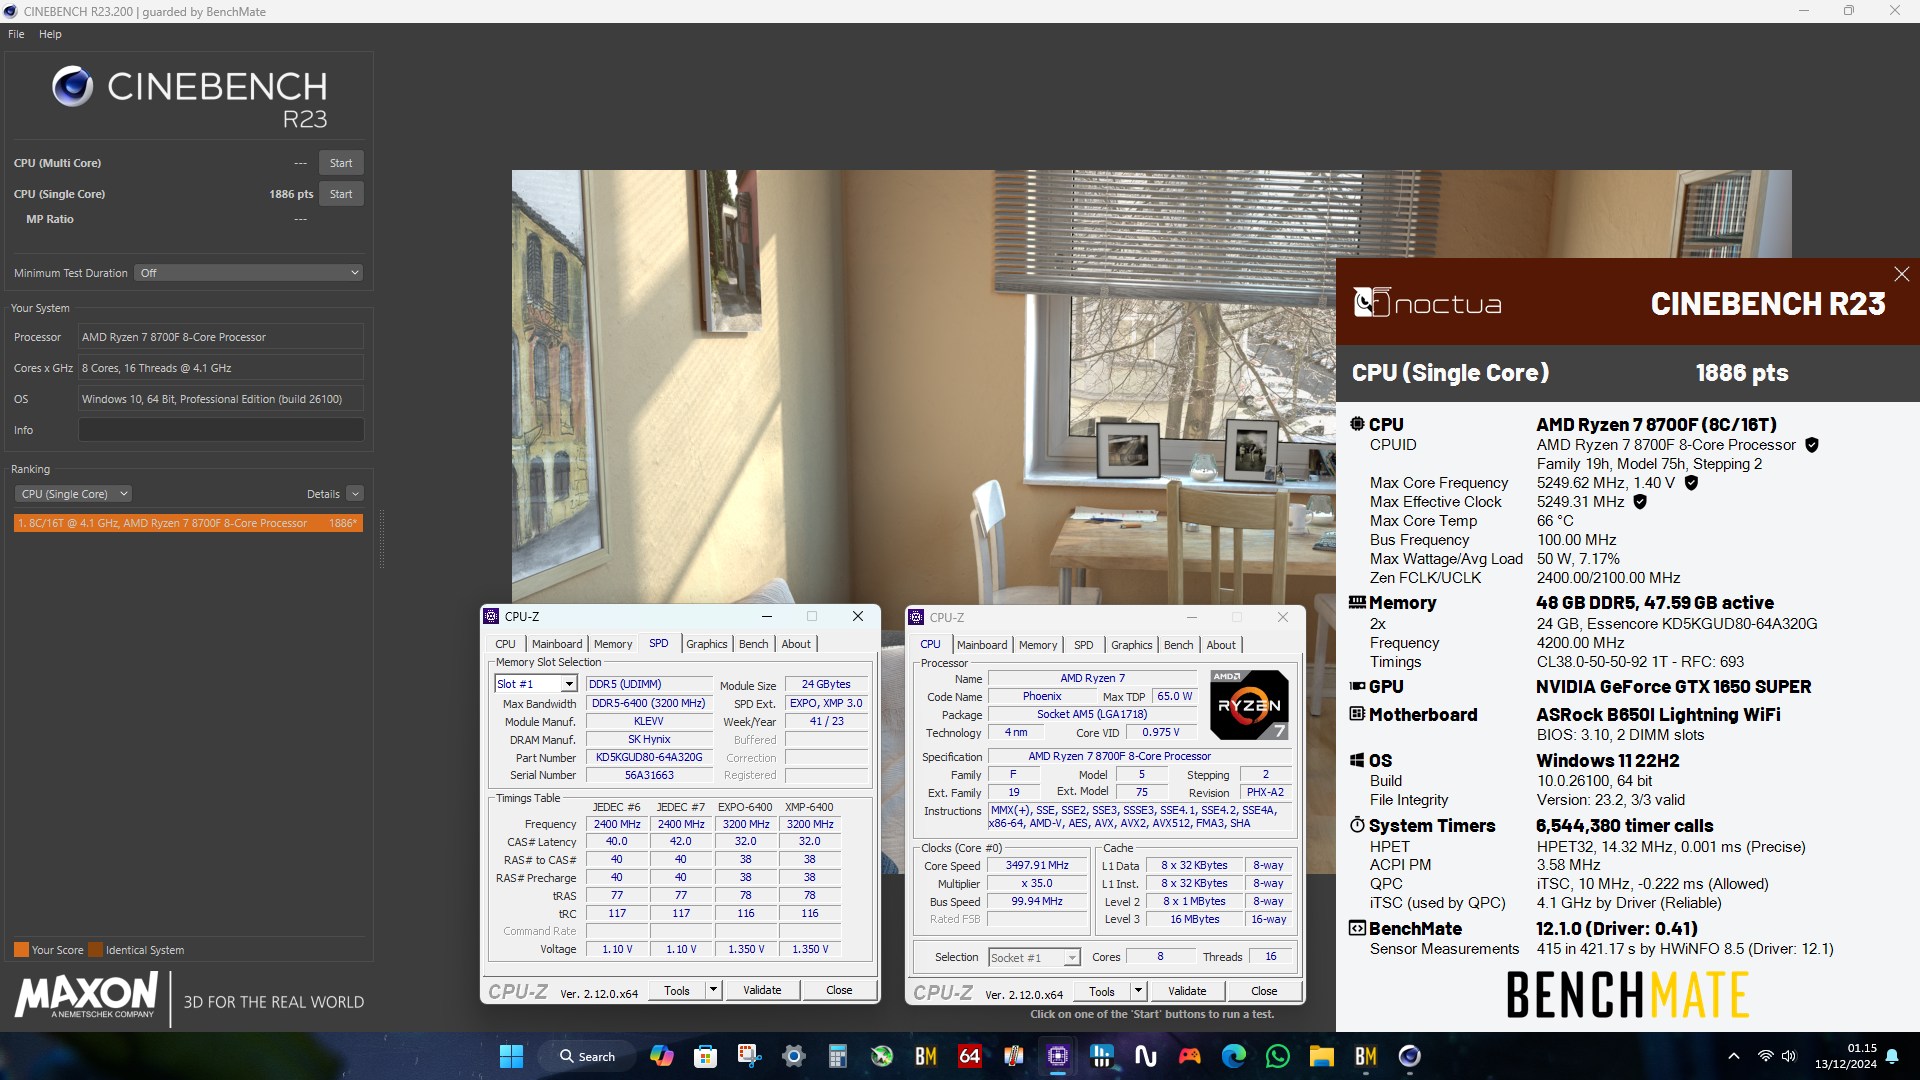Open Settings gear in the taskbar
The width and height of the screenshot is (1920, 1080).
click(793, 1056)
